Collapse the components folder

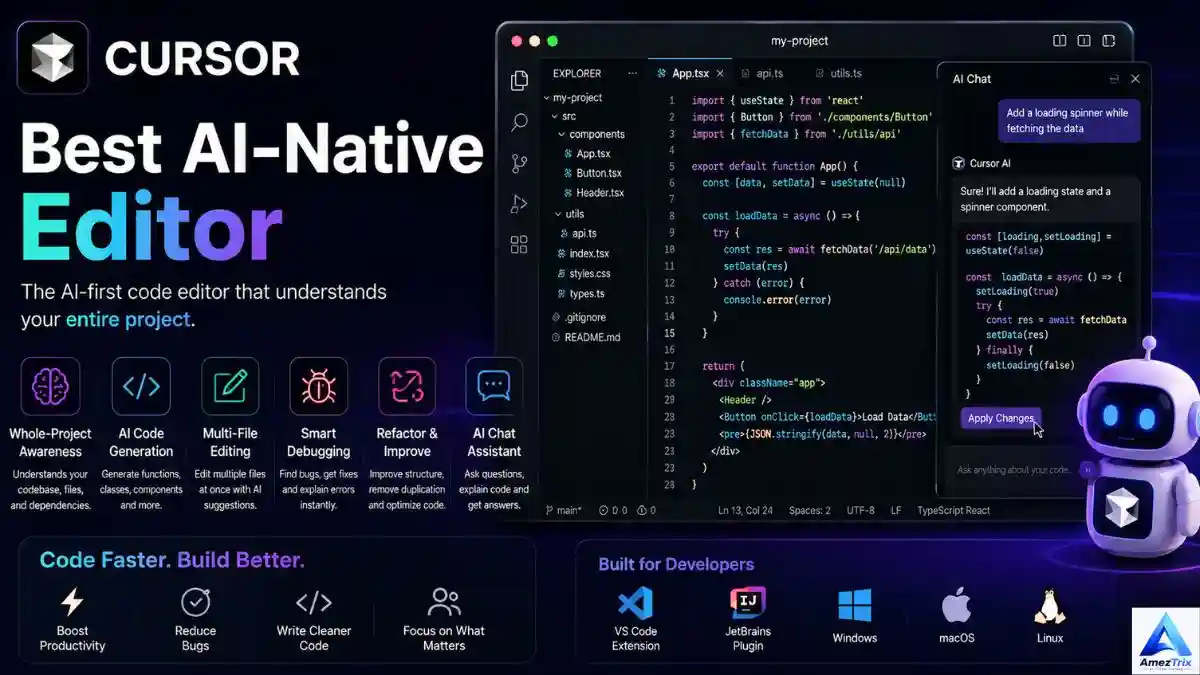[x=562, y=134]
